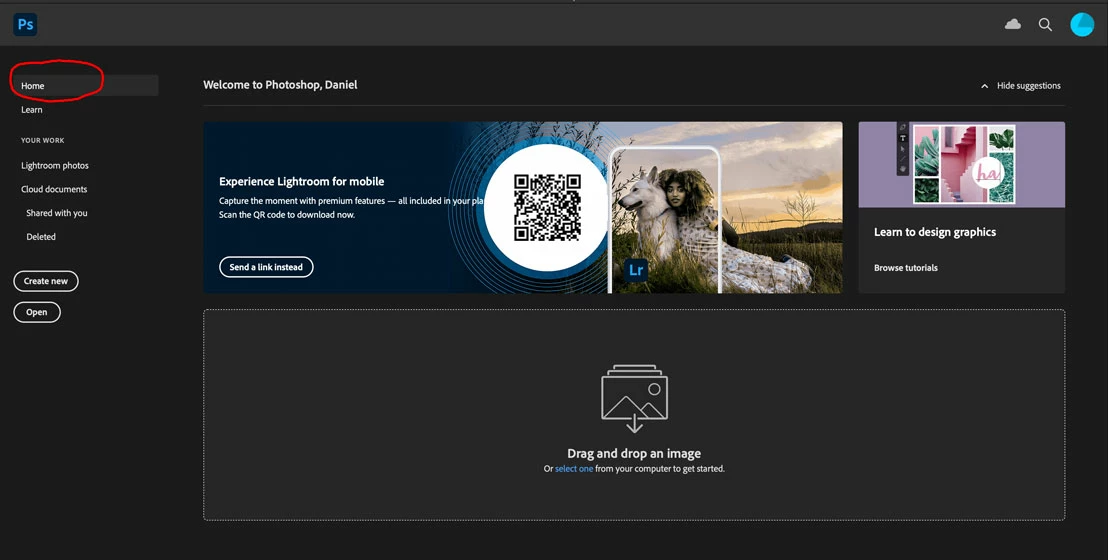
Task: Click Experience Lightroom for mobile heading
Action: click(302, 182)
